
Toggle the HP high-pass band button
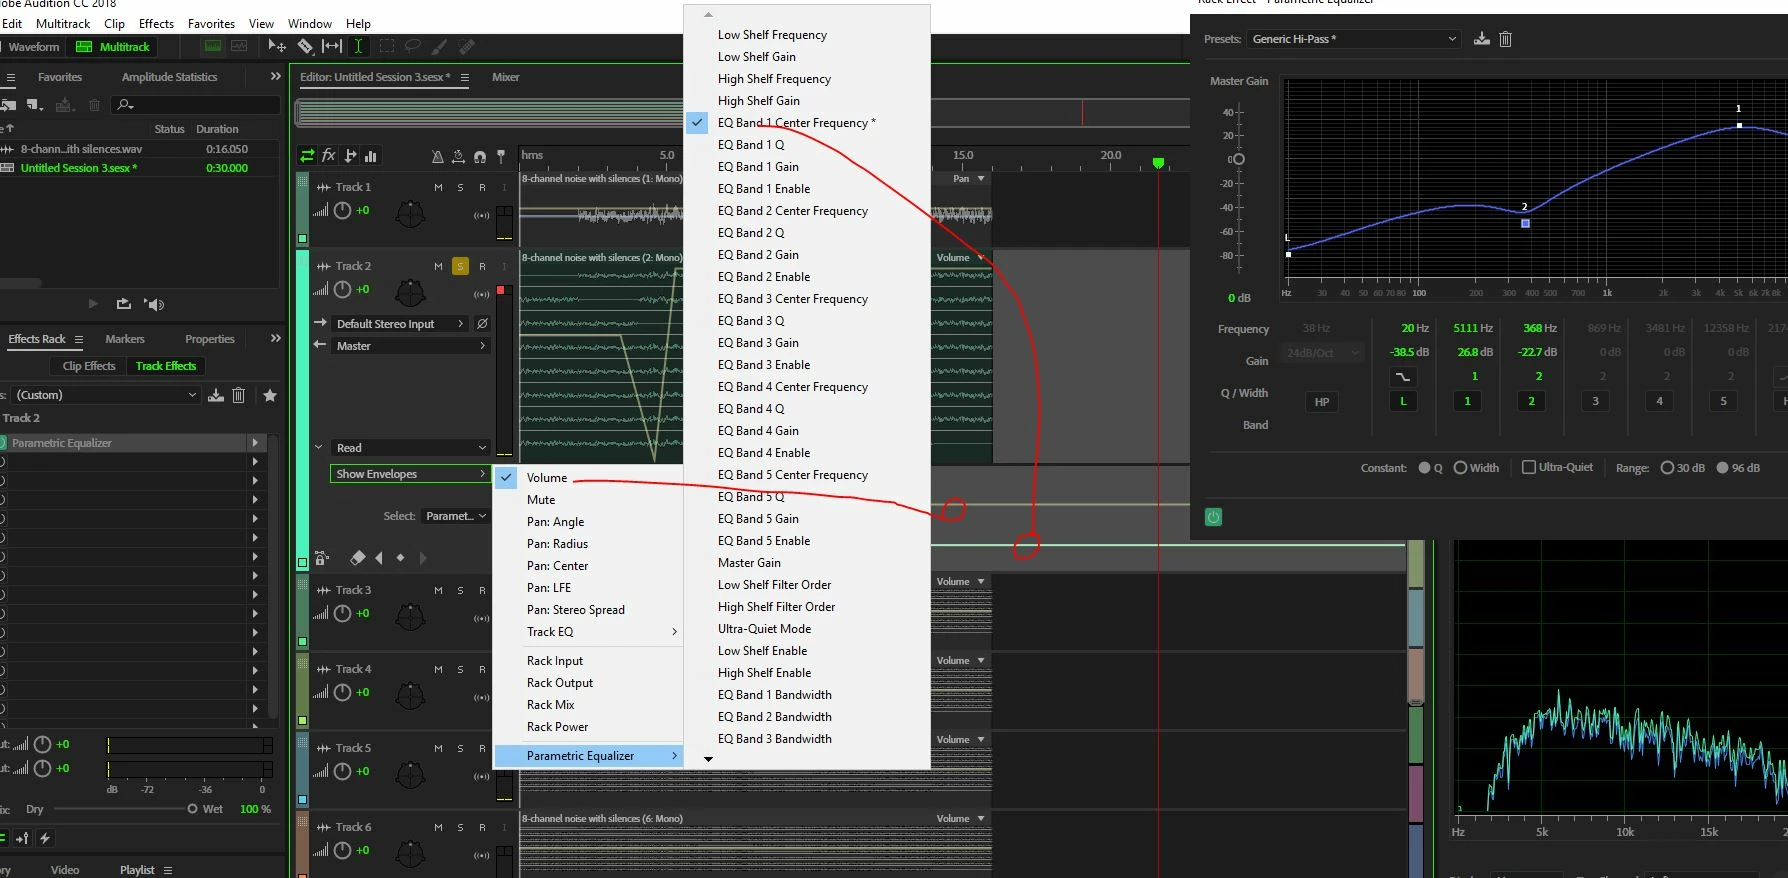pos(1322,402)
